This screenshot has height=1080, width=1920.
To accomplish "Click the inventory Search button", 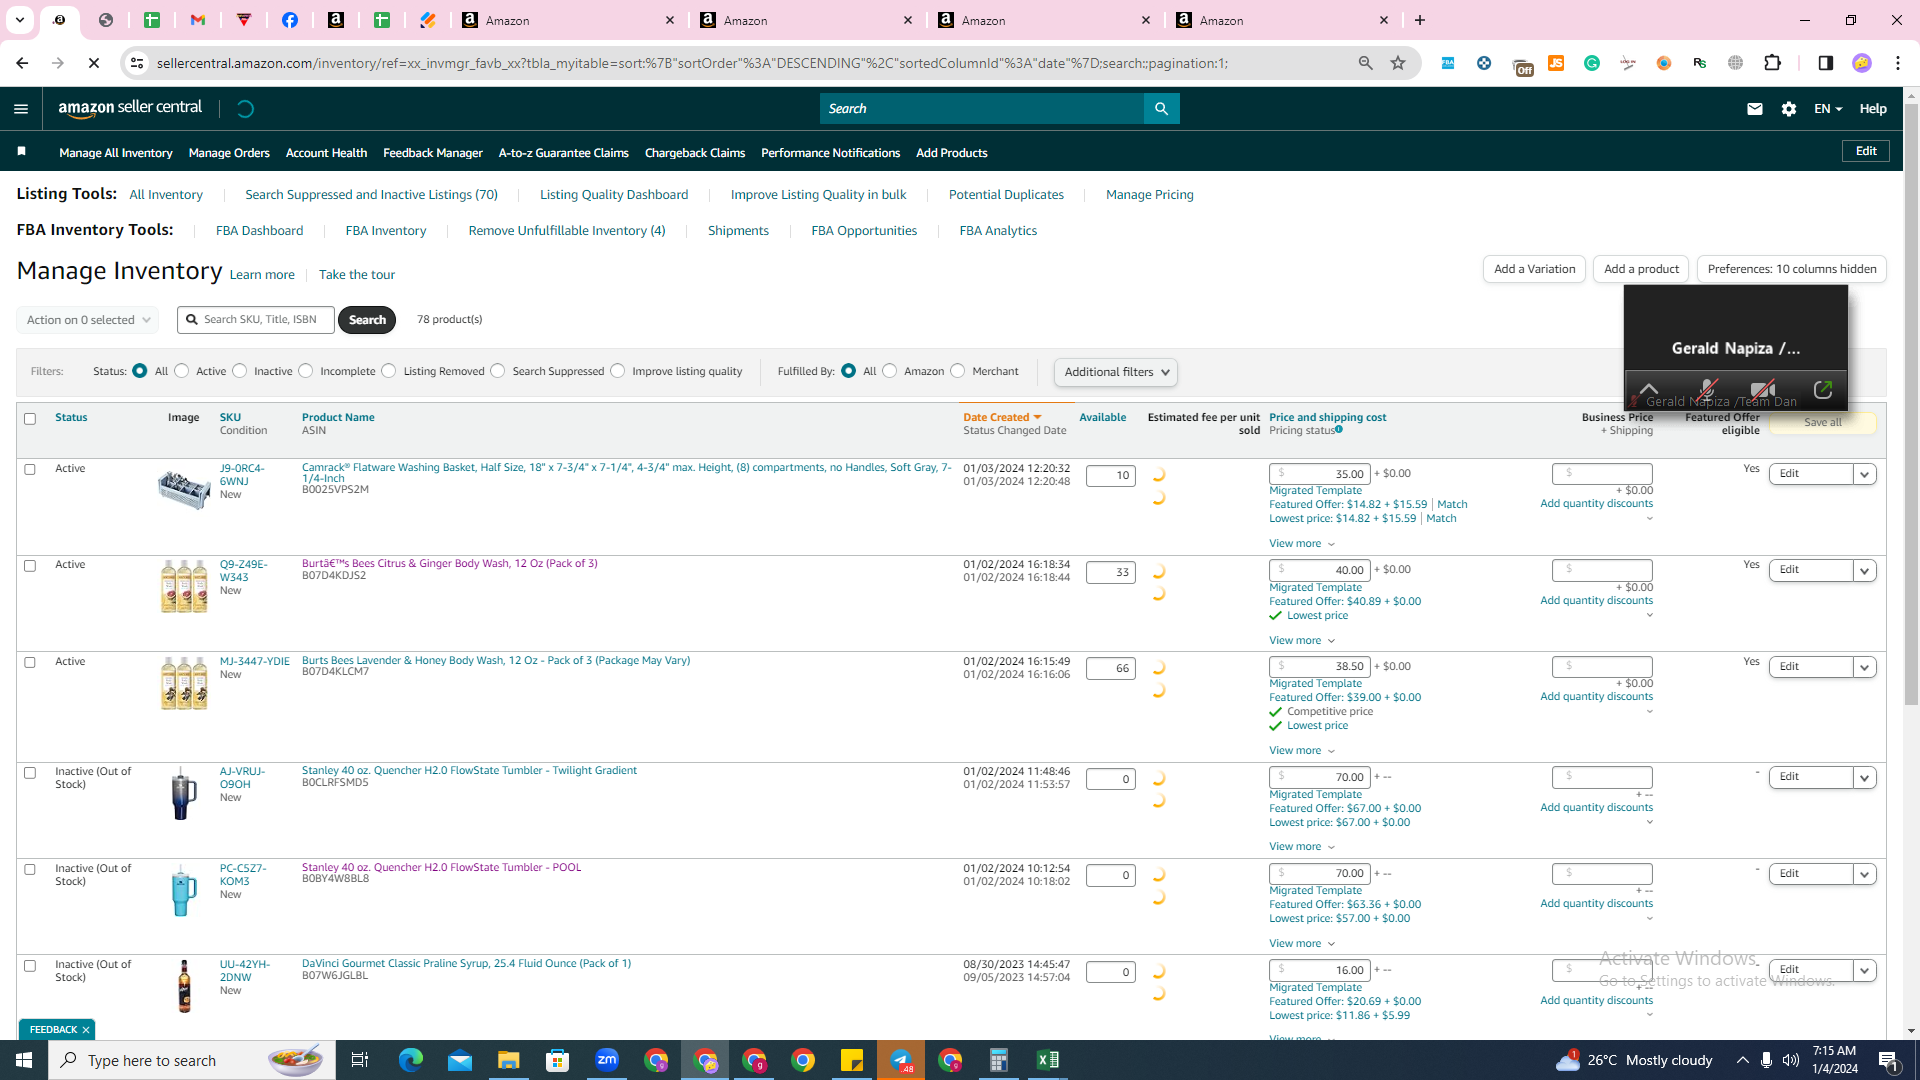I will tap(367, 320).
